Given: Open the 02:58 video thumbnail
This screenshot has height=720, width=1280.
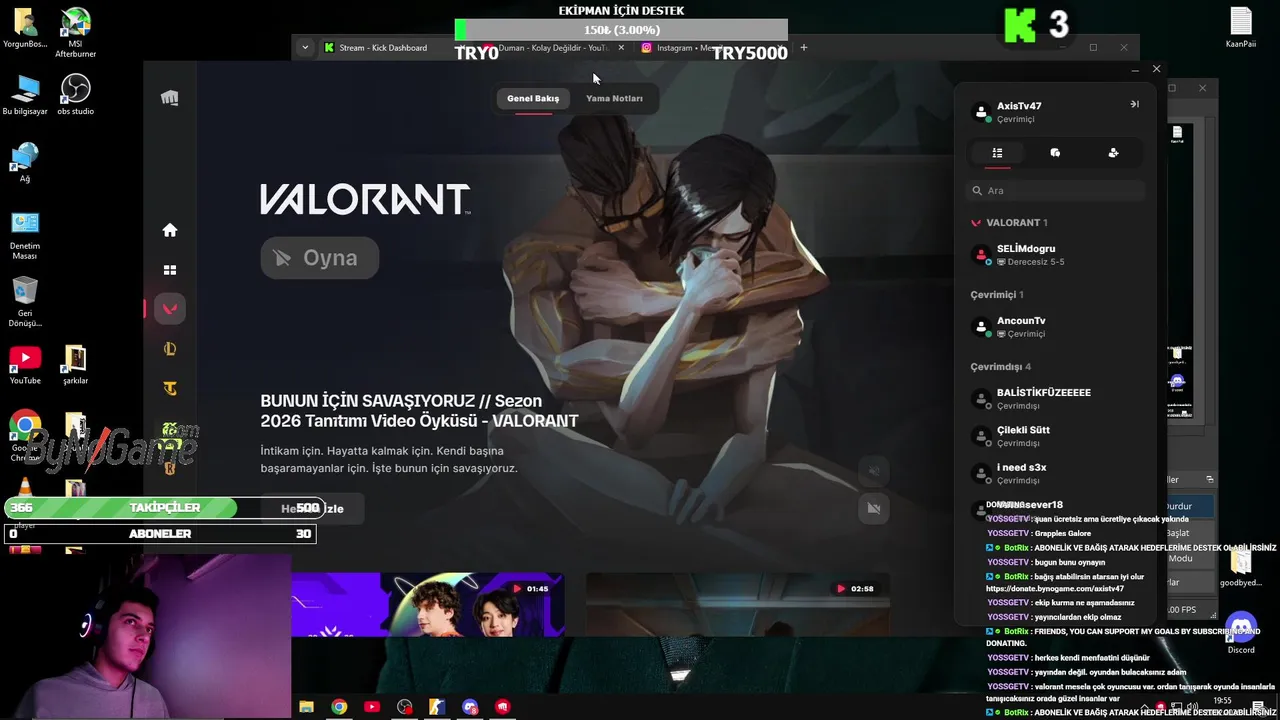Looking at the screenshot, I should (x=737, y=604).
